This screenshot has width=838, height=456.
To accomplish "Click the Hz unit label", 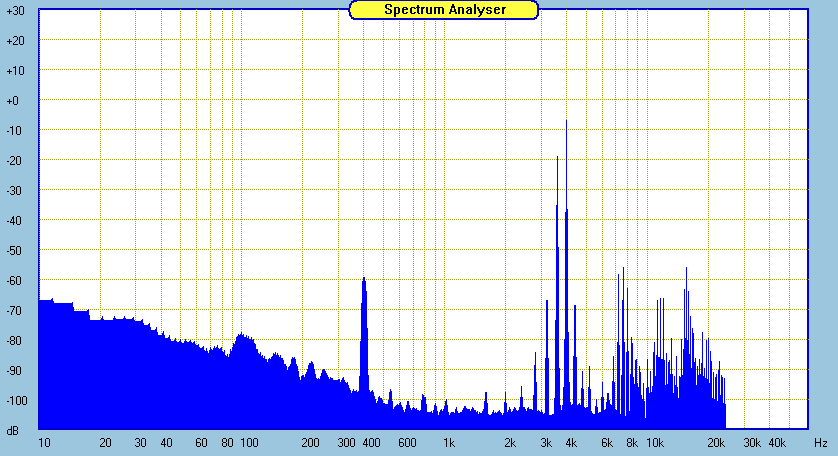I will 821,443.
